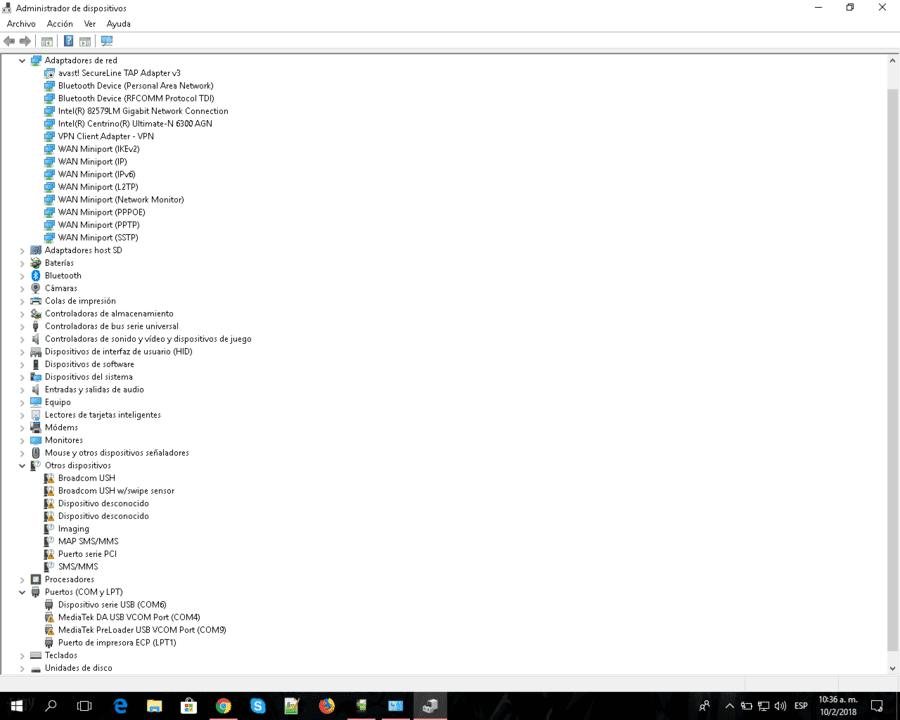Click the Bluetooth category icon
Viewport: 900px width, 720px height.
click(x=36, y=276)
